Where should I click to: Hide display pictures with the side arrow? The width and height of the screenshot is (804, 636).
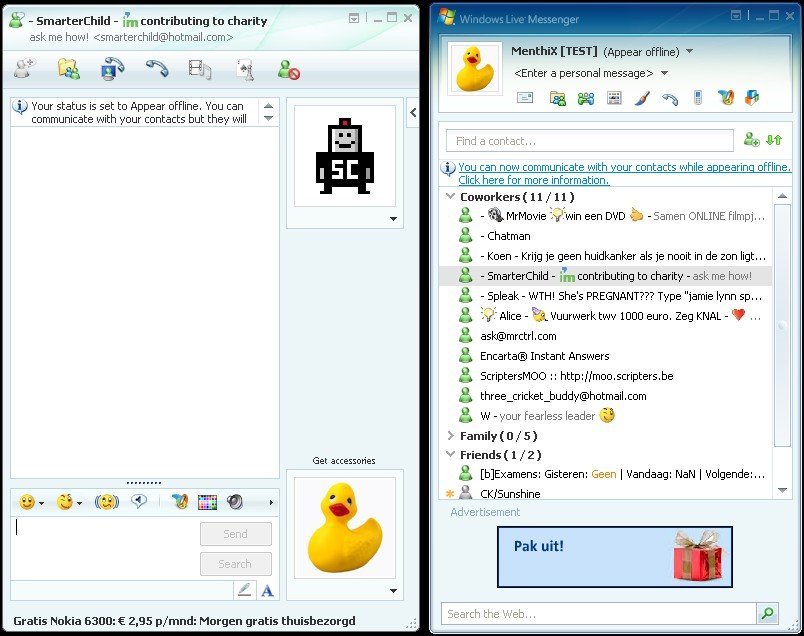coord(413,112)
